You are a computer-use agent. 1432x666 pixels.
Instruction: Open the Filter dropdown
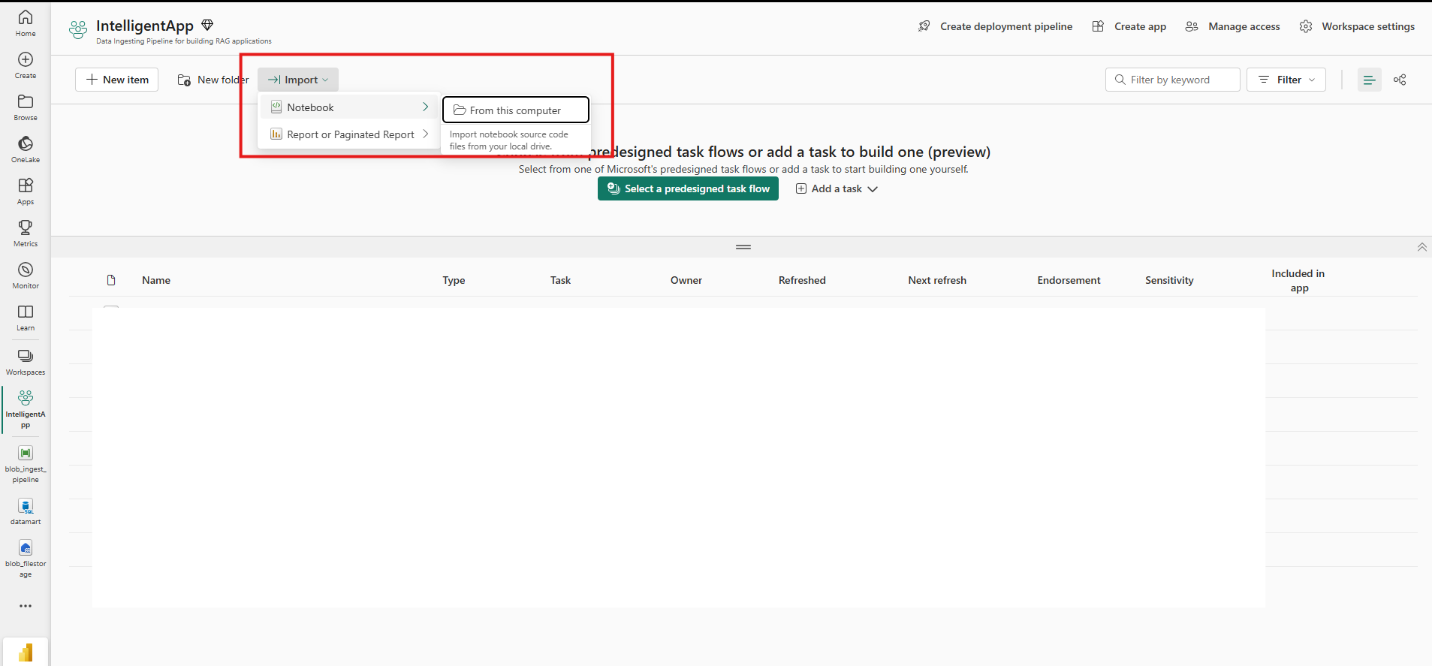point(1286,80)
